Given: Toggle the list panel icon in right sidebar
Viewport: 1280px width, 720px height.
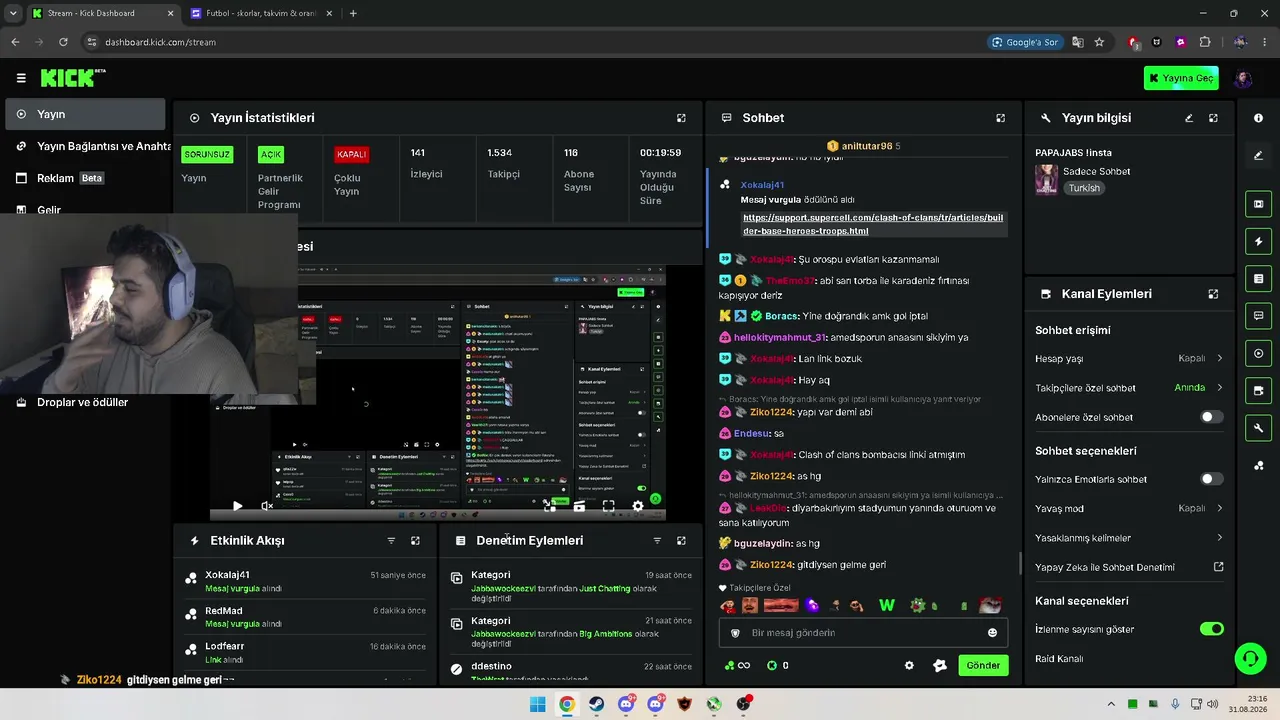Looking at the screenshot, I should pos(1258,278).
